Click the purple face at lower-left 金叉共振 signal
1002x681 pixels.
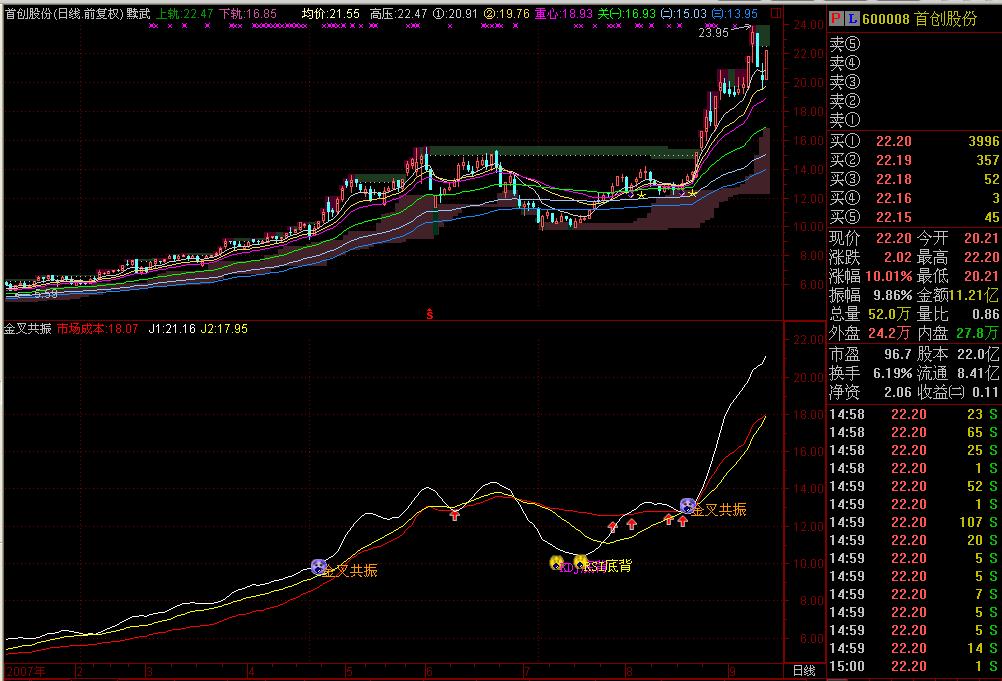318,566
